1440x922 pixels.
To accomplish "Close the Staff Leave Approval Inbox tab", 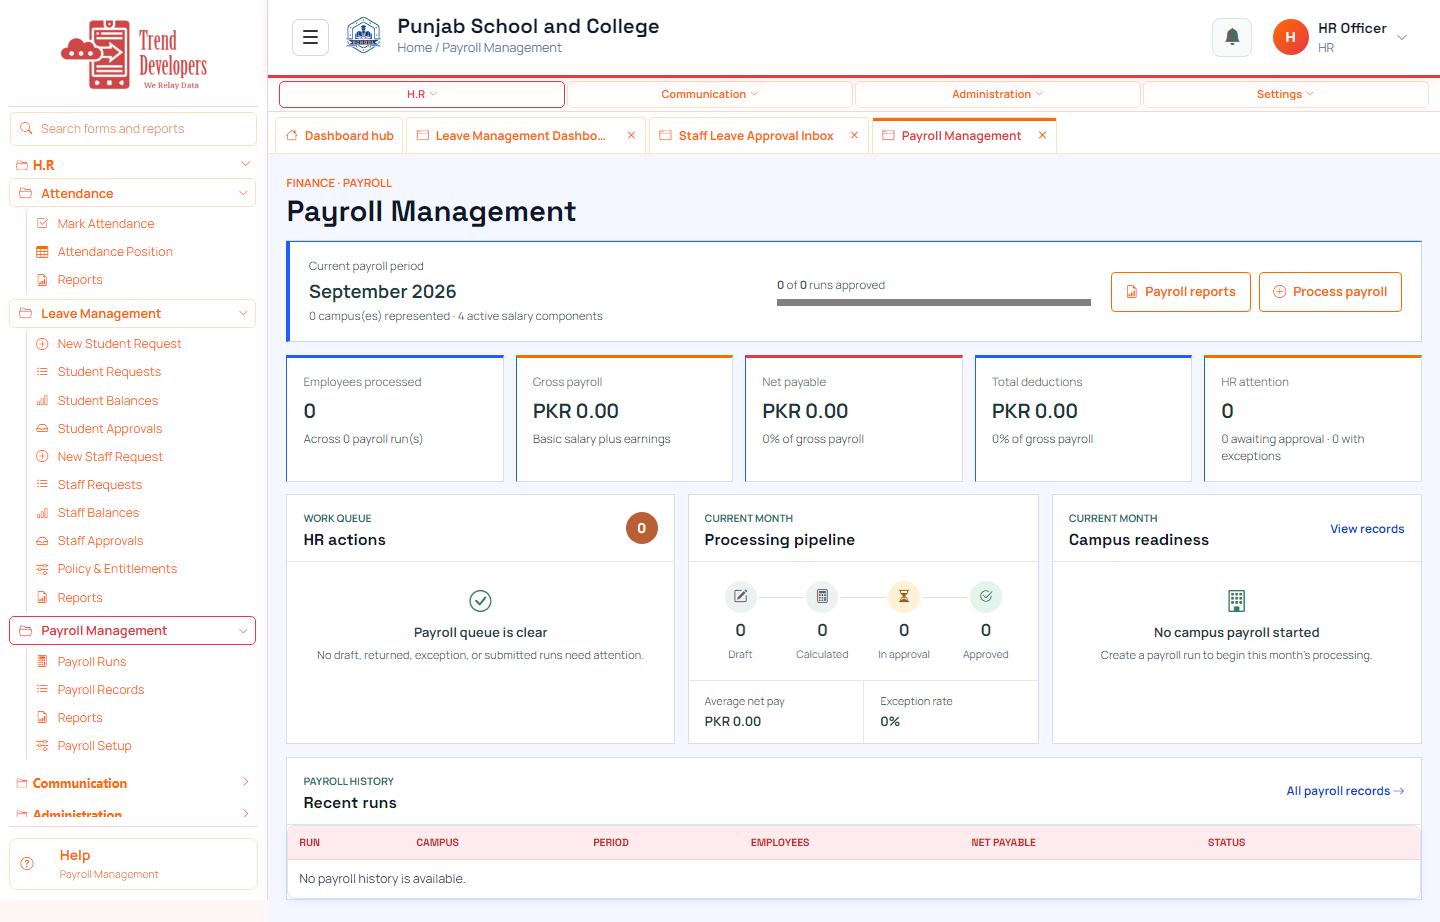I will (x=854, y=136).
